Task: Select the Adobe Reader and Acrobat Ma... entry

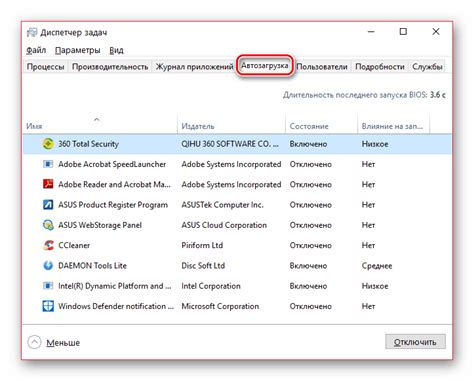Action: coord(114,184)
